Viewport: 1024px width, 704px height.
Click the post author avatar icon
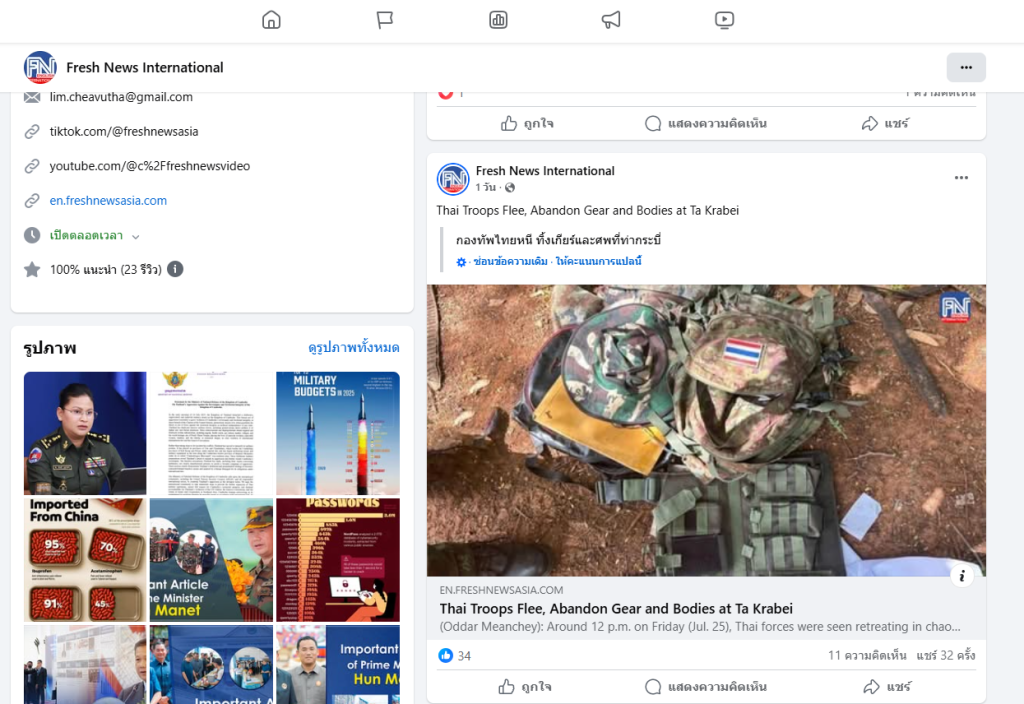coord(453,179)
